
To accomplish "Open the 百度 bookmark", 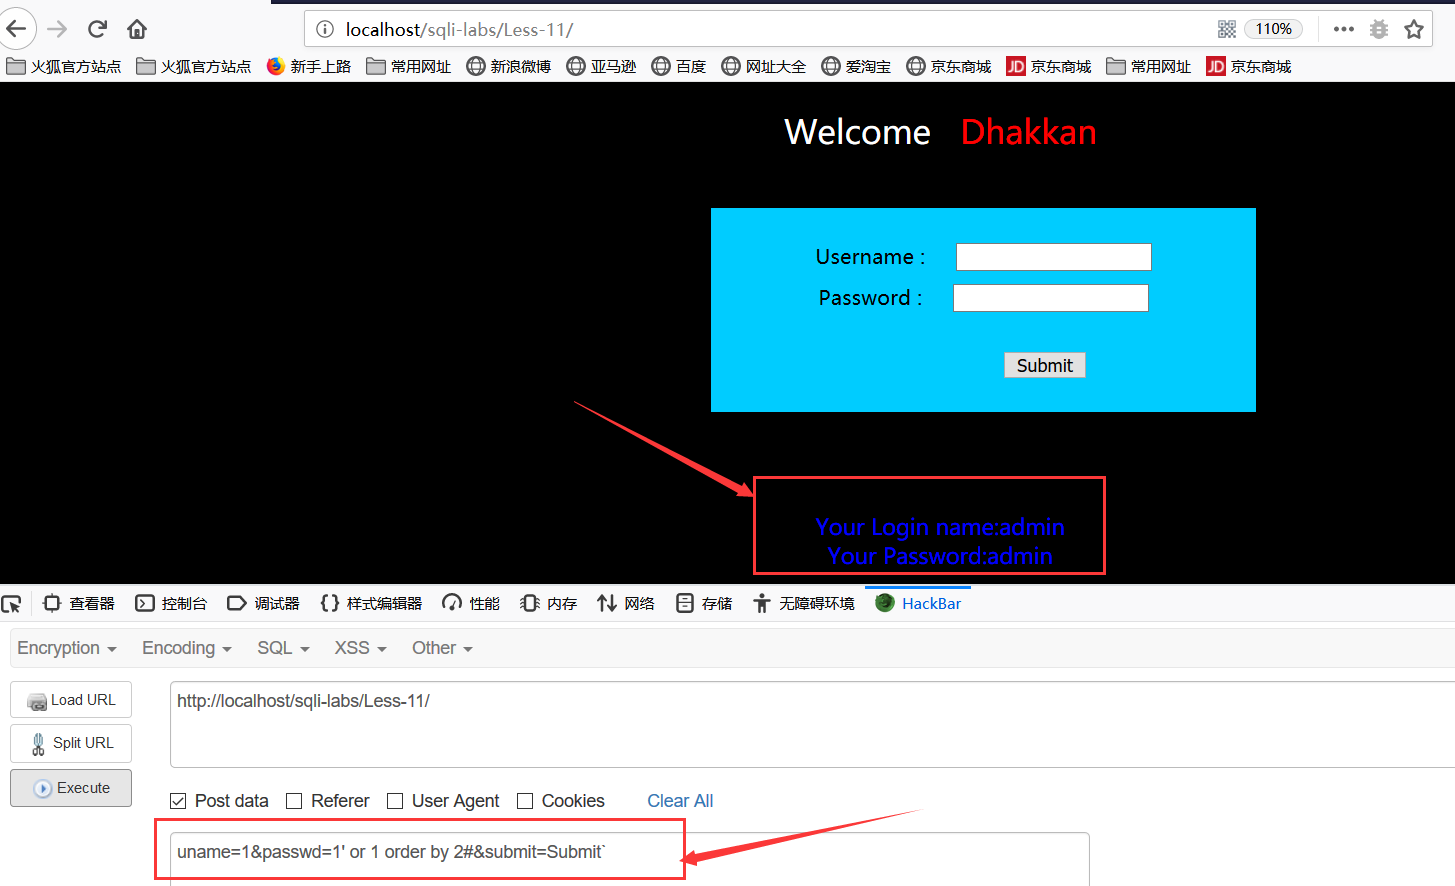I will (x=679, y=66).
